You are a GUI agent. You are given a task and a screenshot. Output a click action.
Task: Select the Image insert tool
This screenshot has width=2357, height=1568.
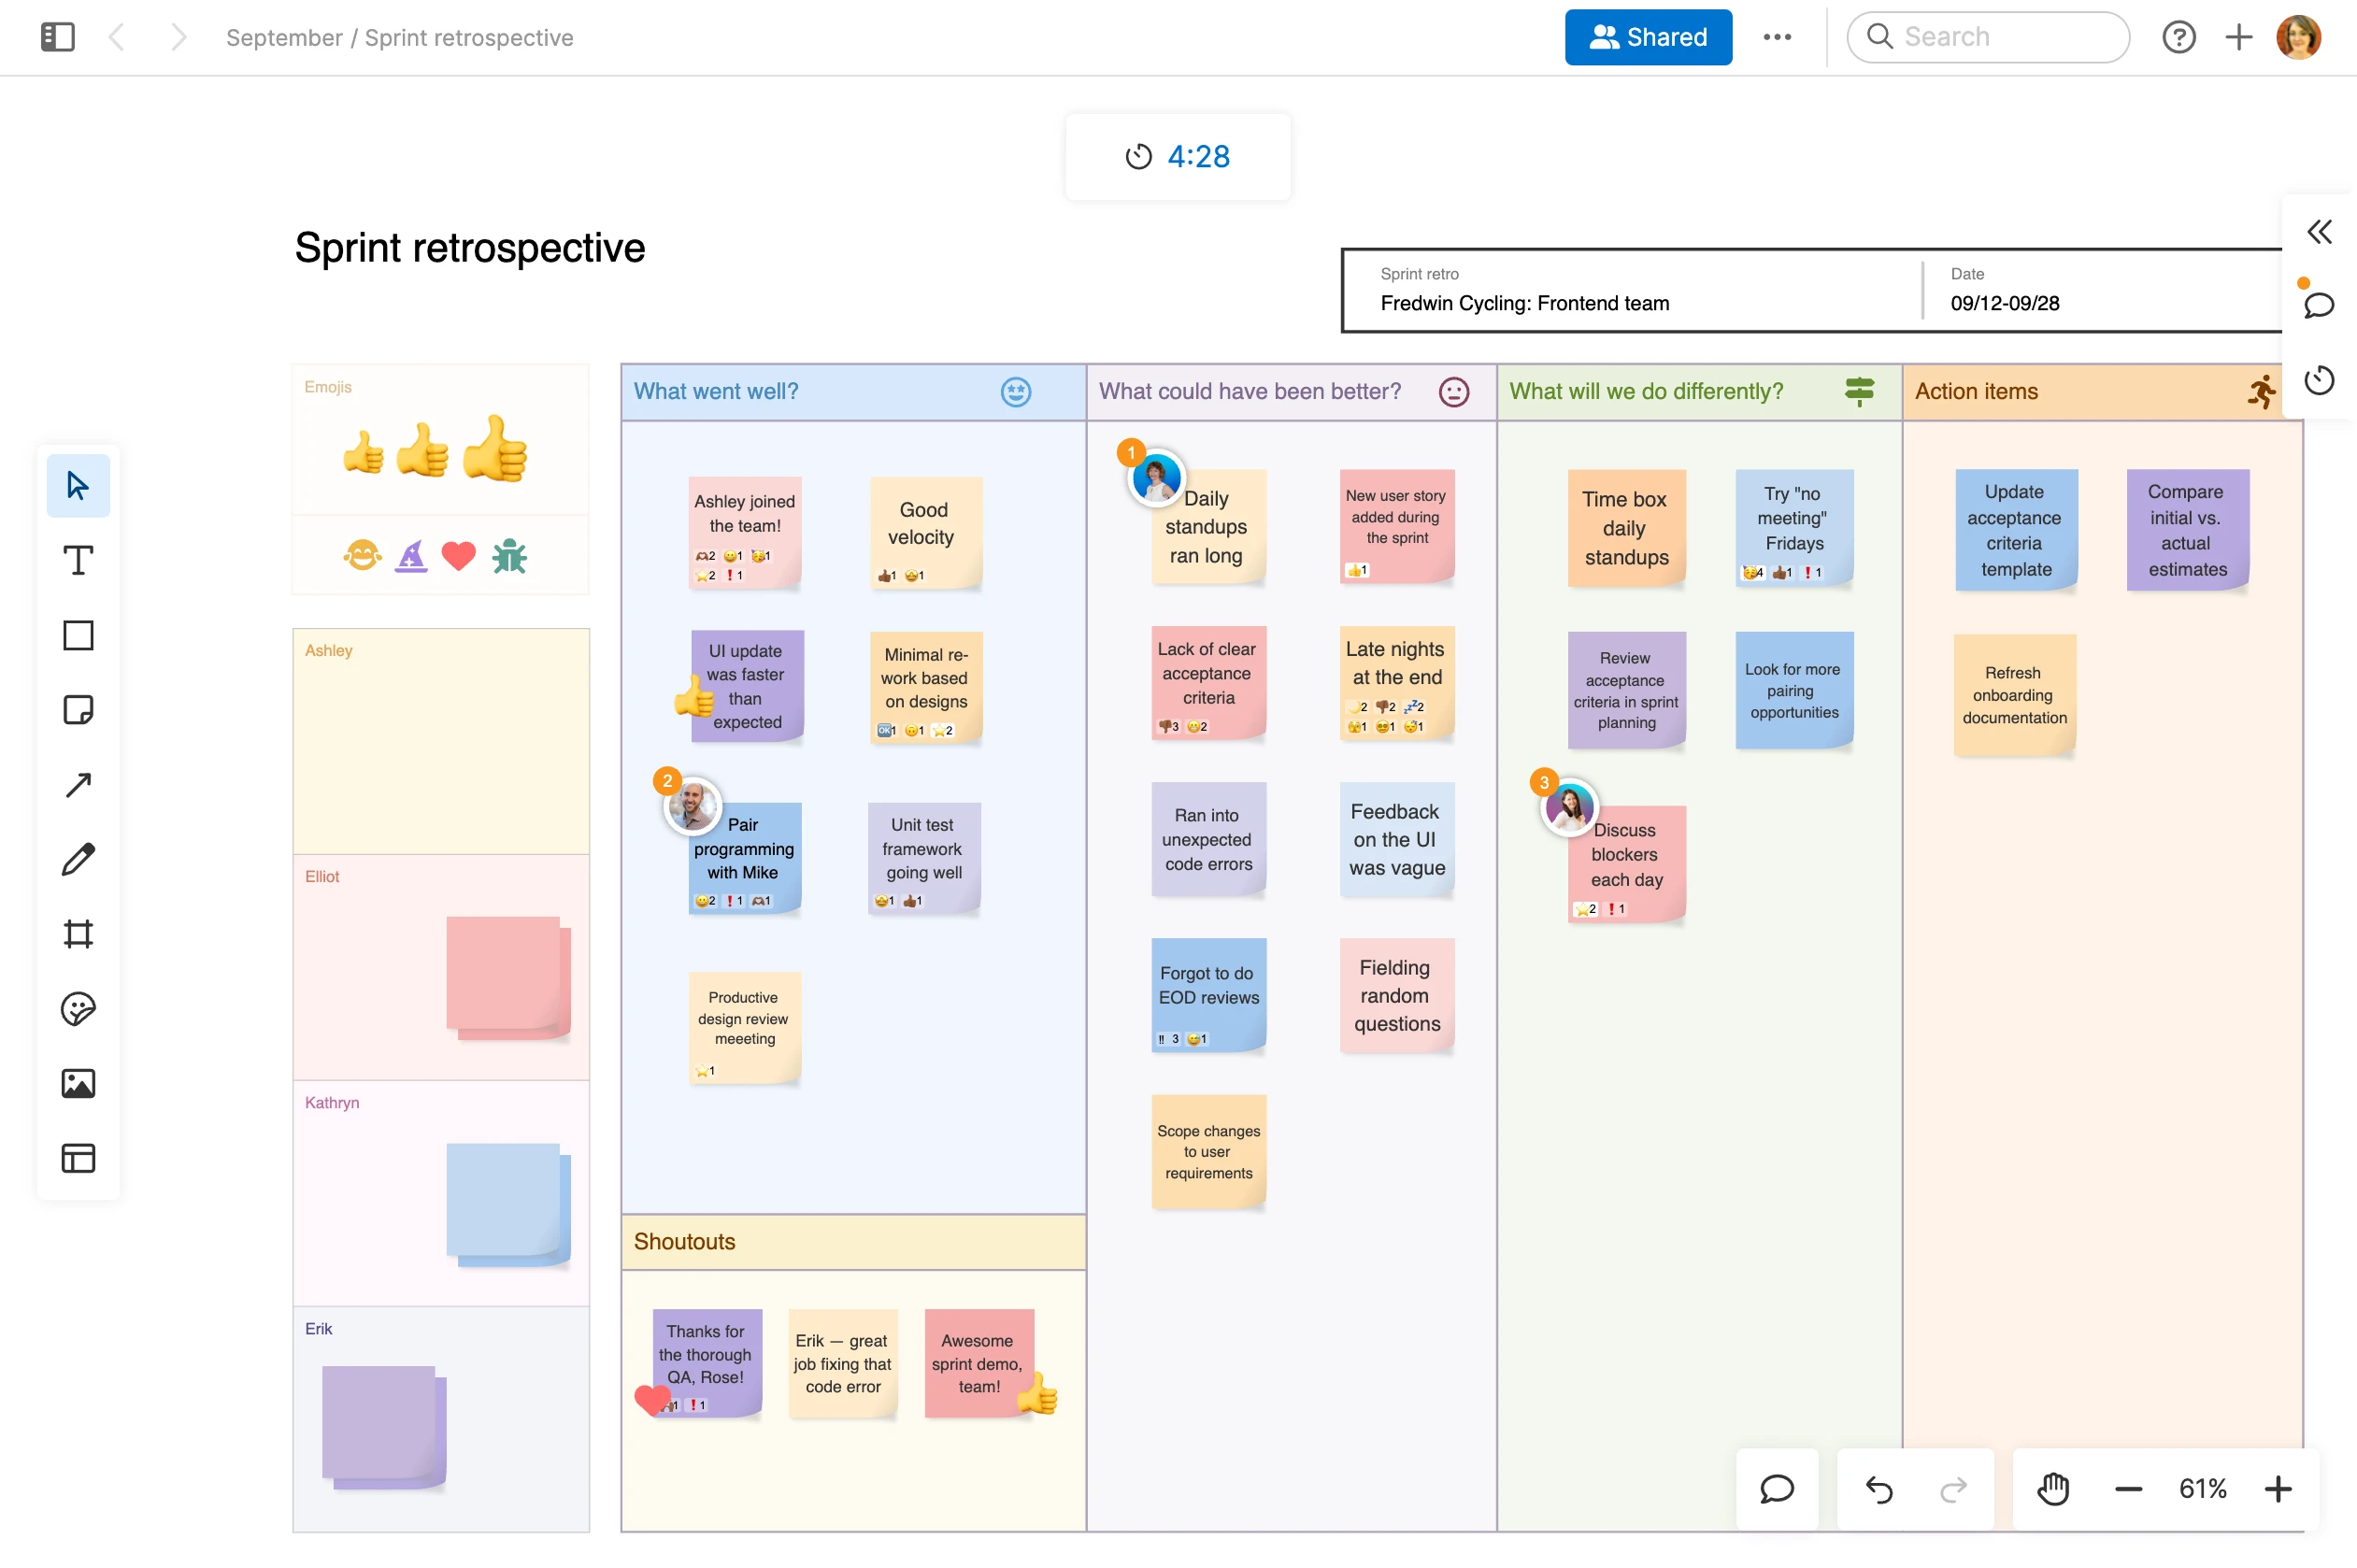pos(78,1083)
